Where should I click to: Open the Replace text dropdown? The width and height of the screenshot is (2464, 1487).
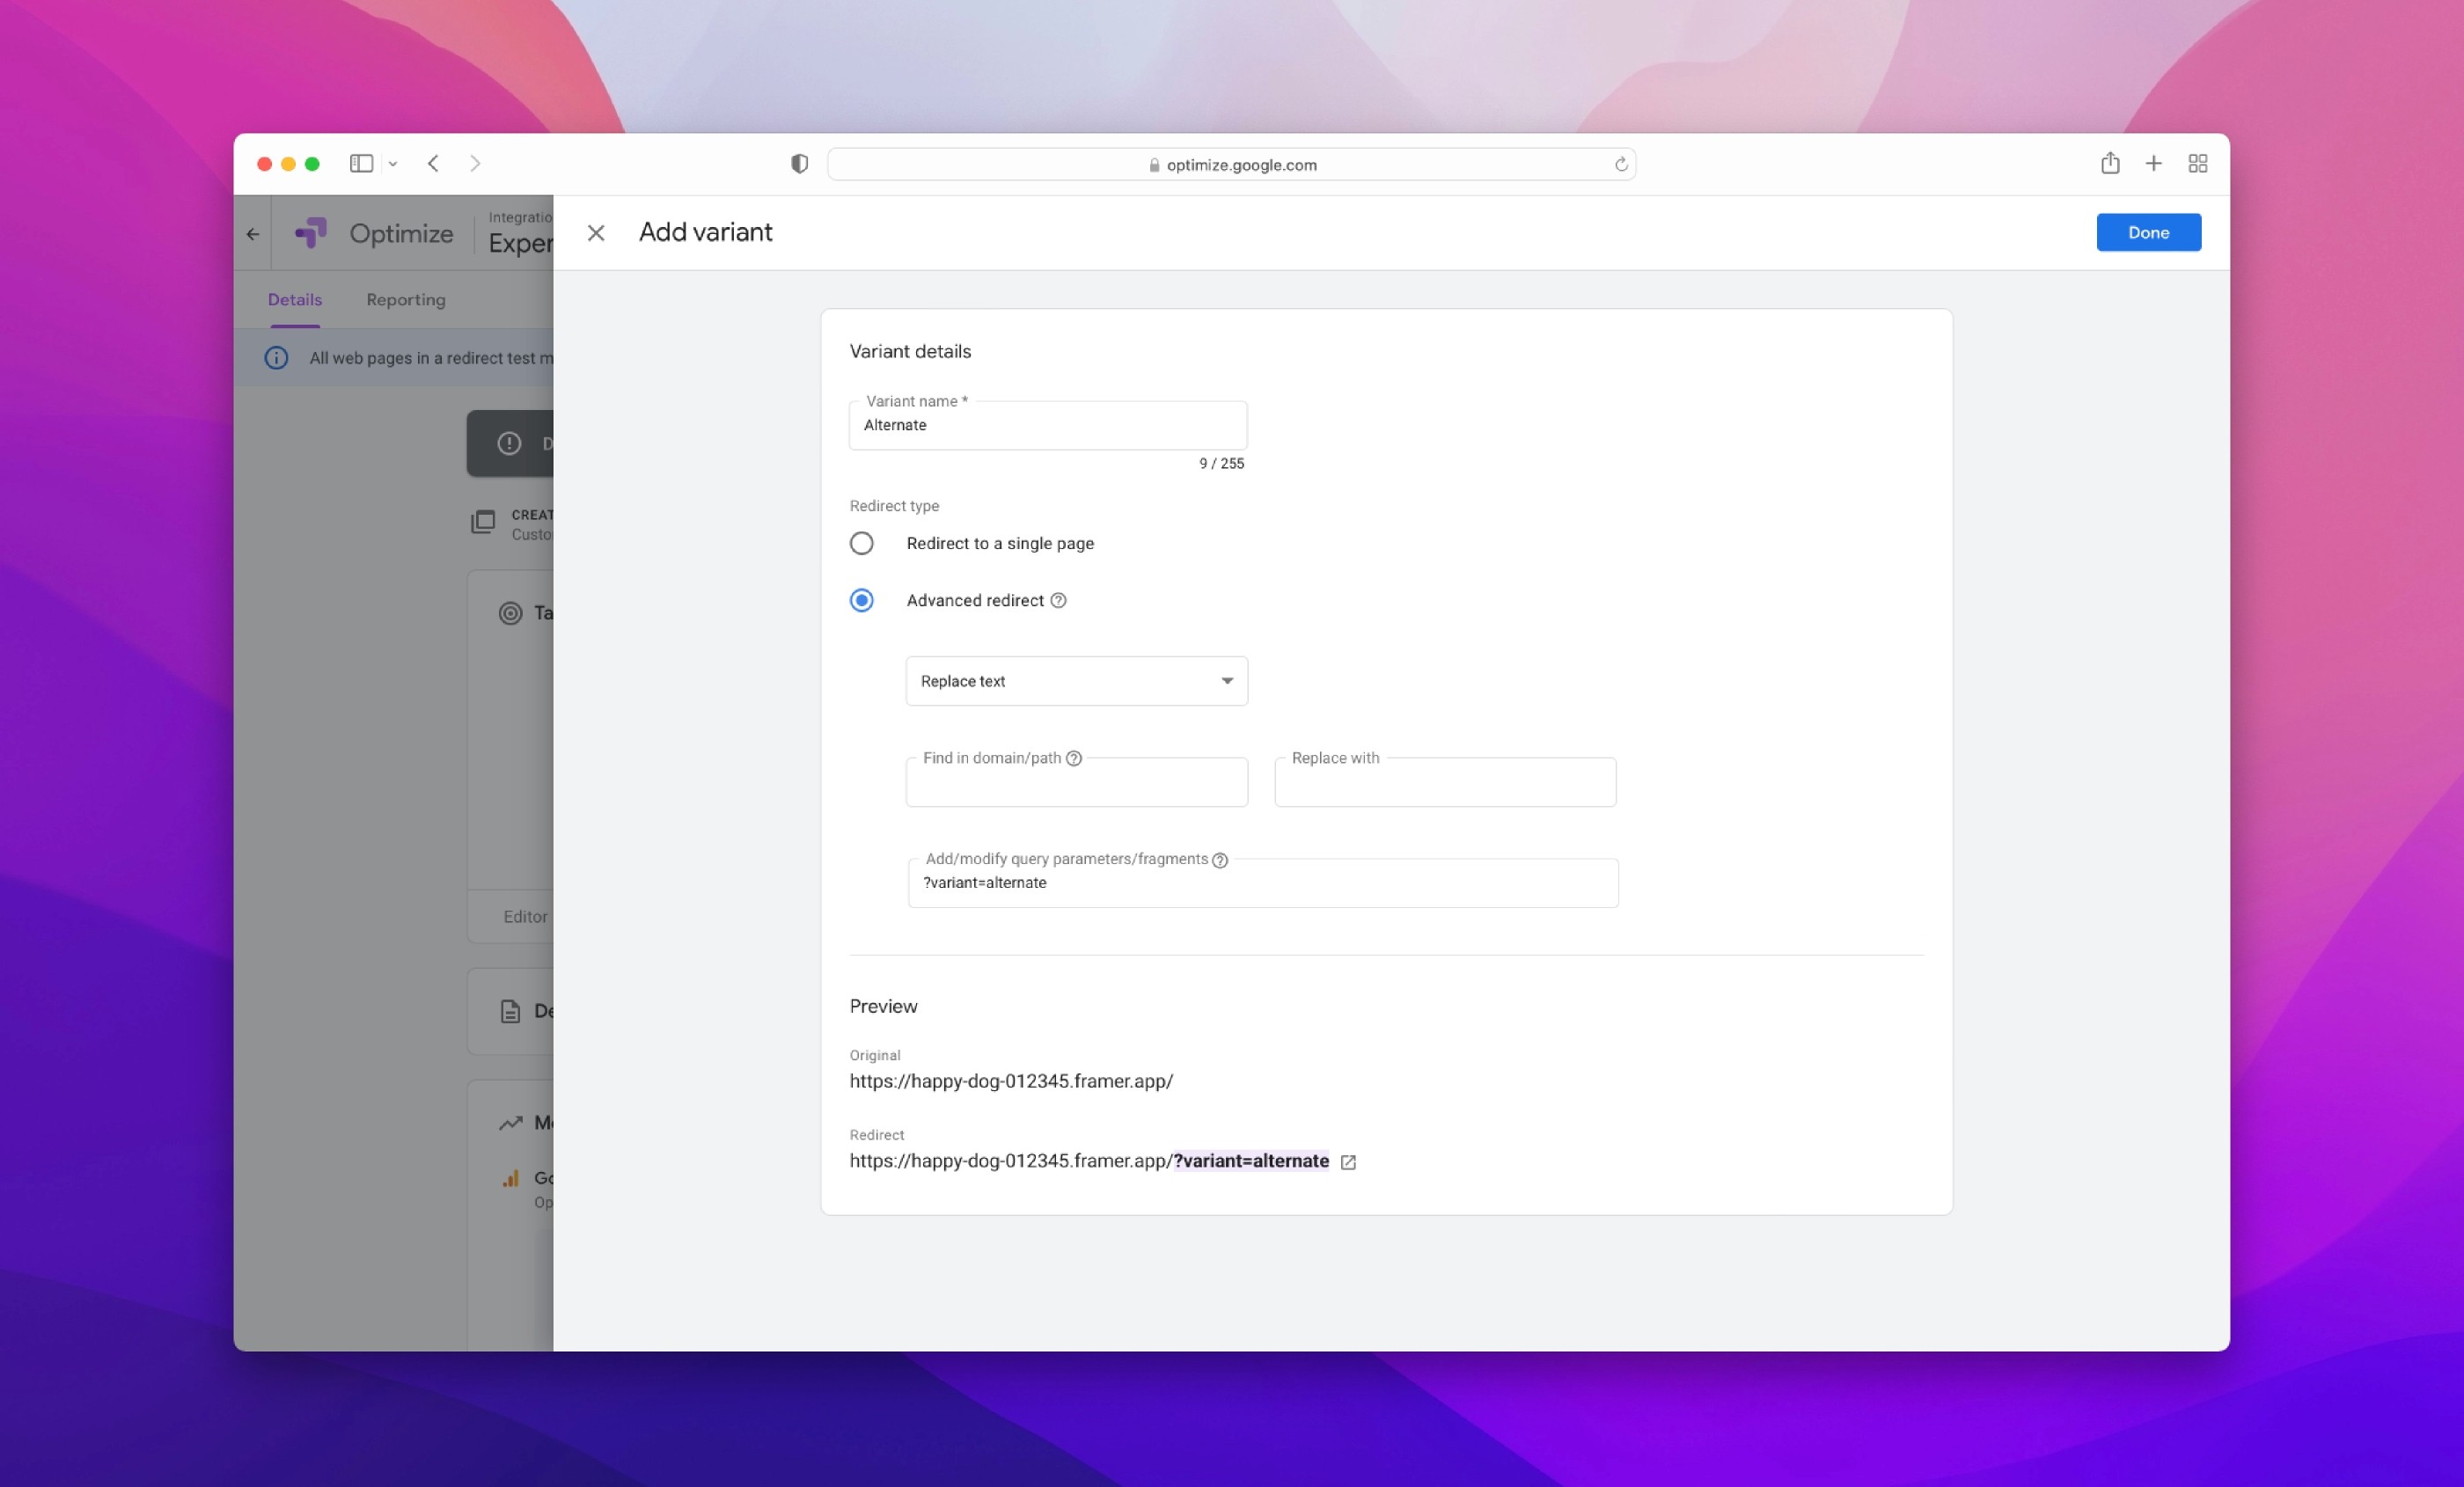pos(1076,681)
